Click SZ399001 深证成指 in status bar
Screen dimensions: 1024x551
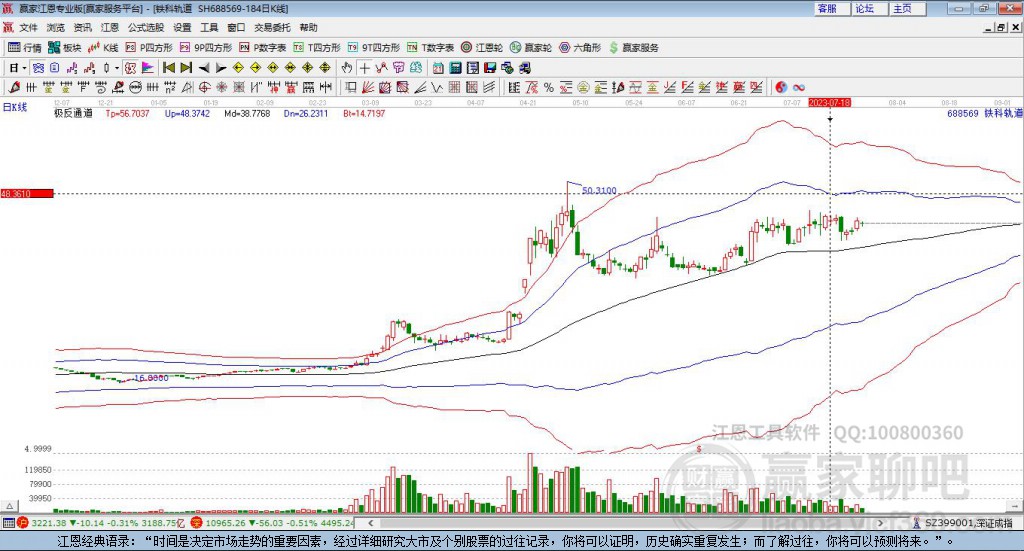(968, 523)
